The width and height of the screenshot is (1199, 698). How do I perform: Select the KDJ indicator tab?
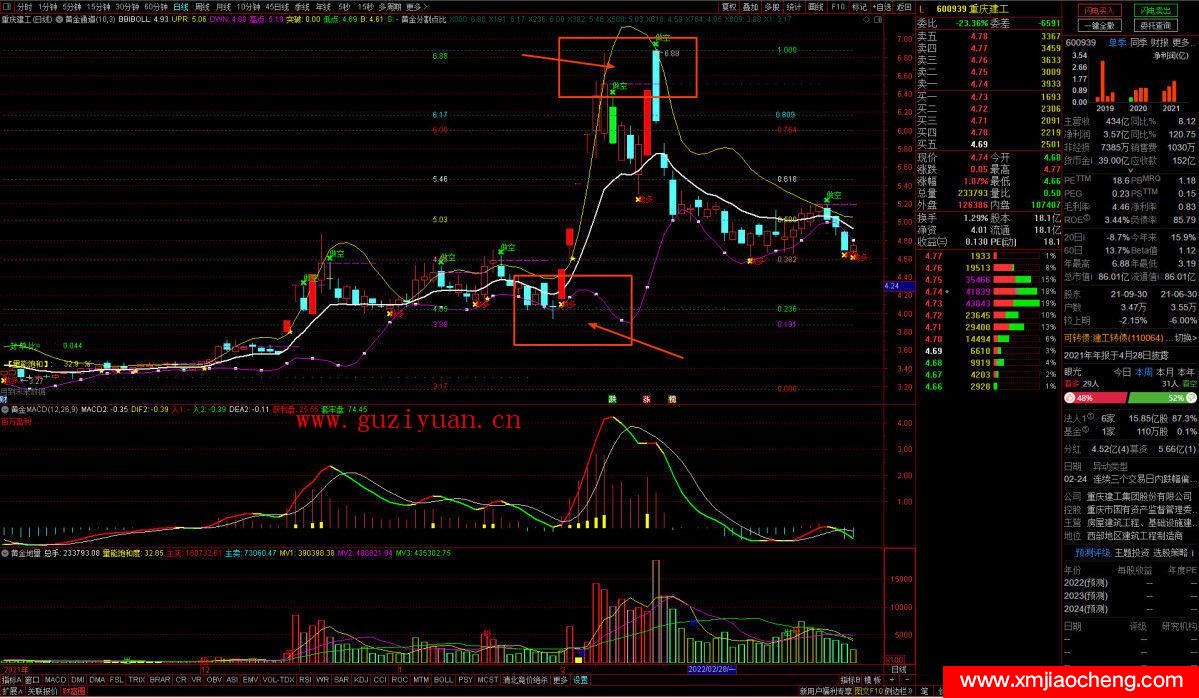pos(361,680)
